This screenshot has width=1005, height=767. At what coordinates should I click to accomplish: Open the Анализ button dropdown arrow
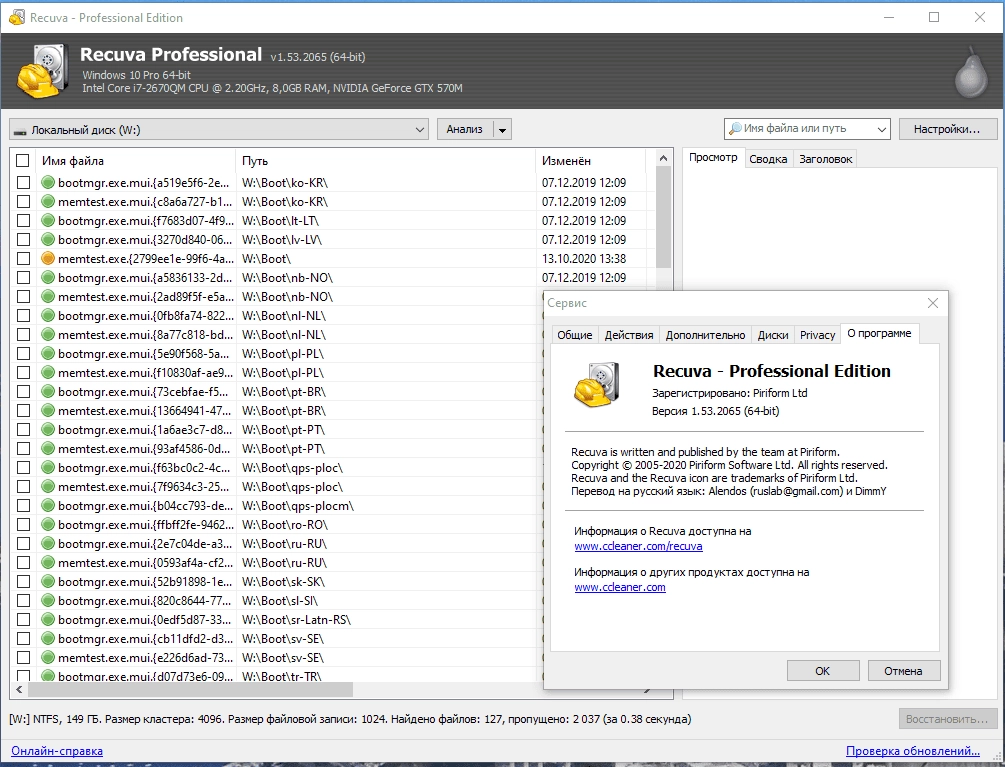[502, 129]
